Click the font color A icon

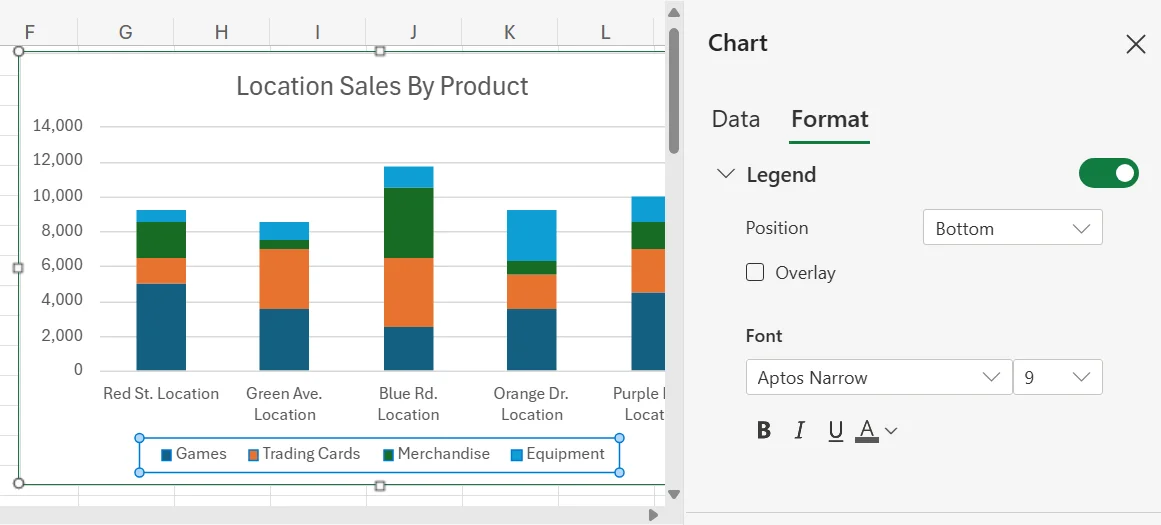pyautogui.click(x=867, y=430)
